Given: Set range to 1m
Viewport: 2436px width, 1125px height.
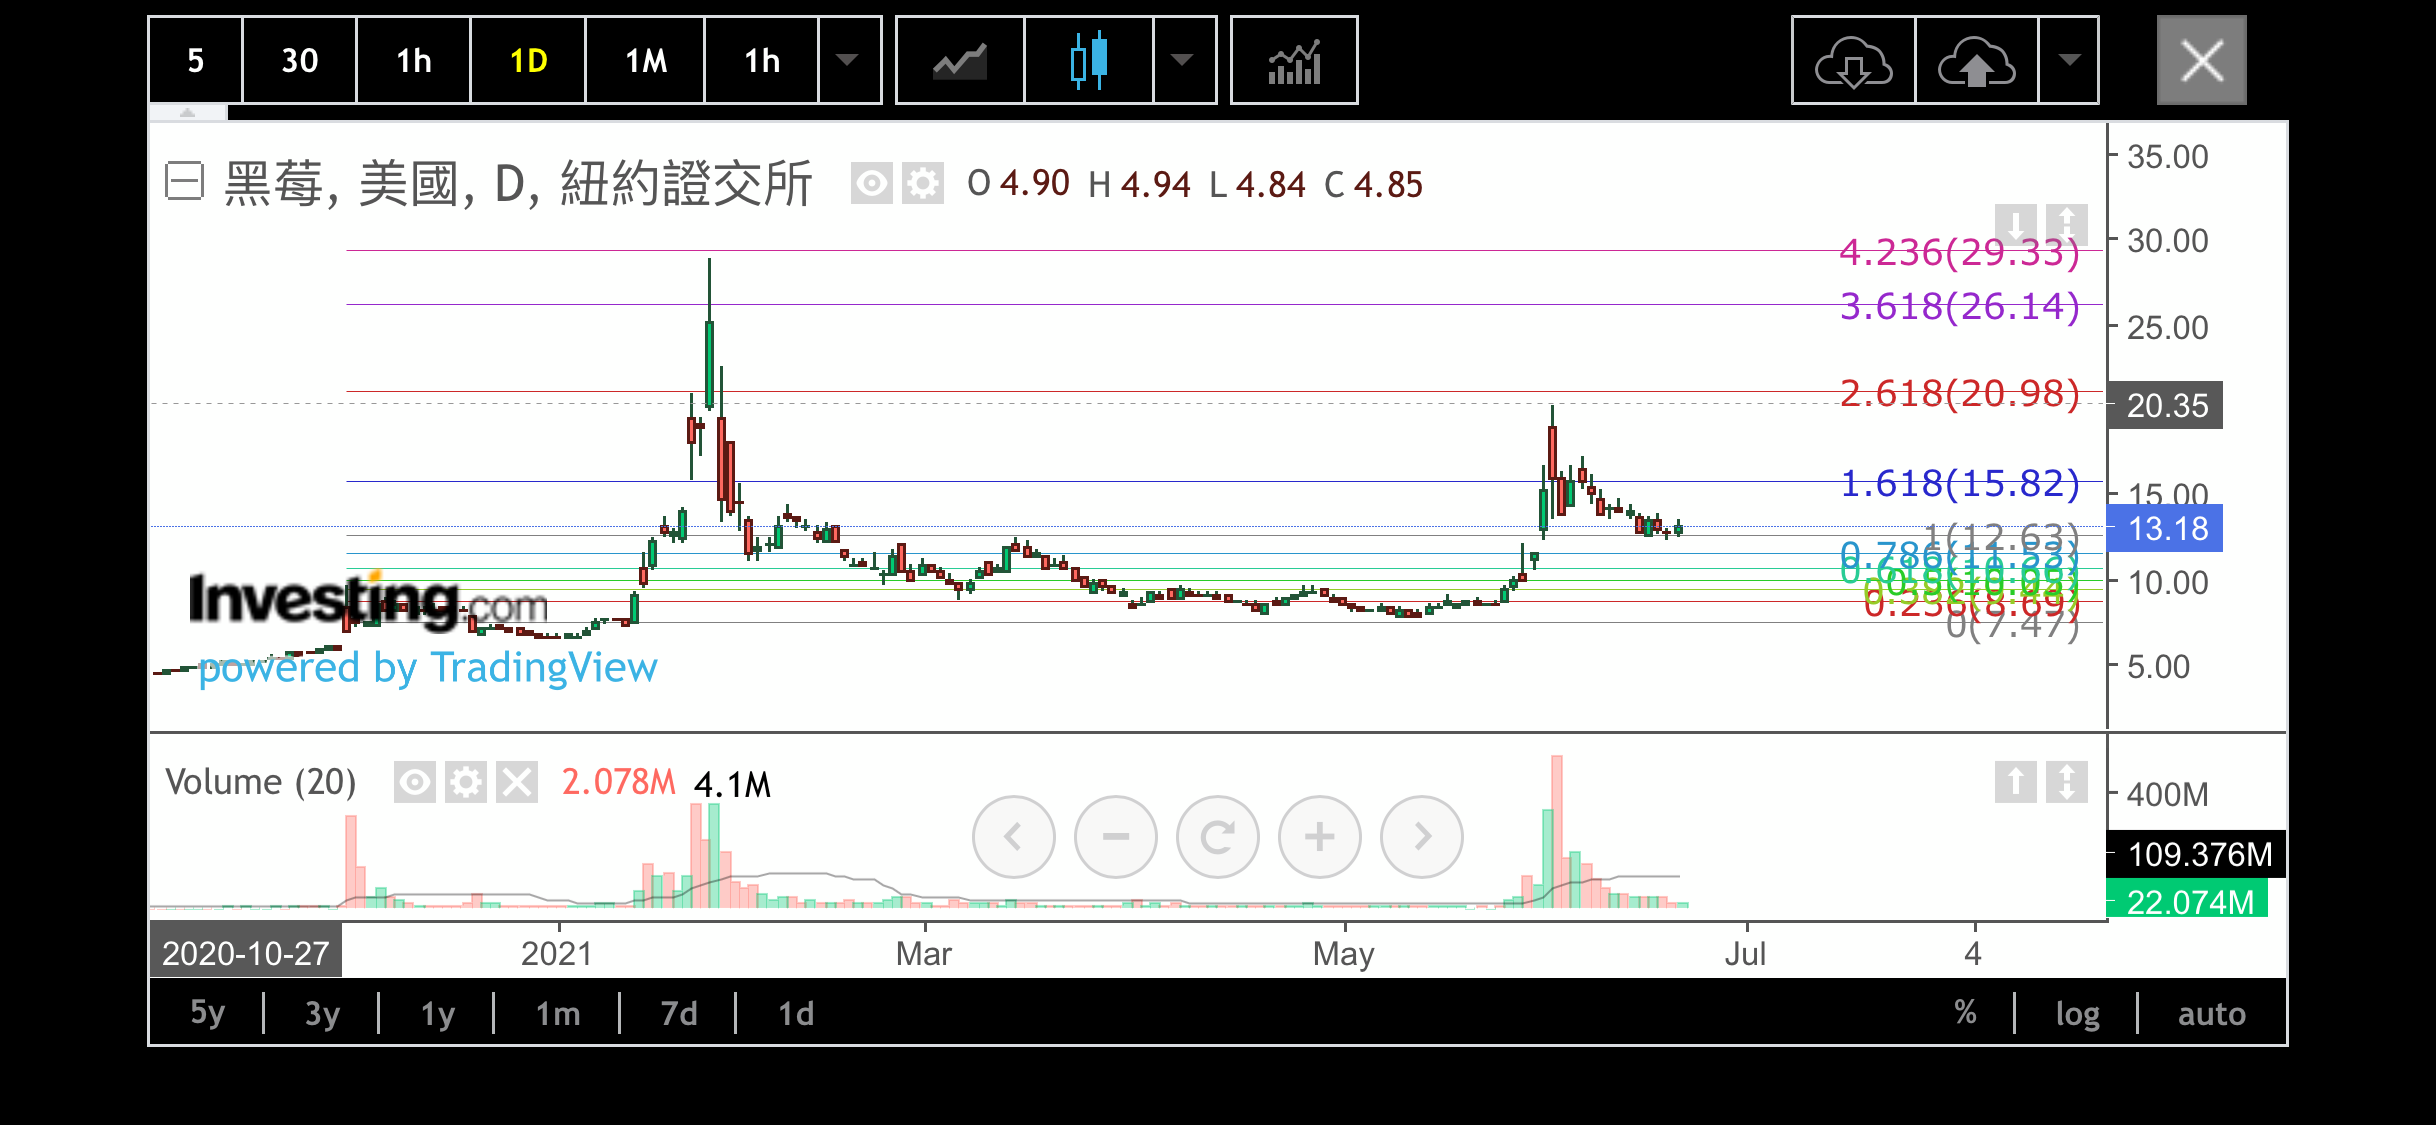Looking at the screenshot, I should pyautogui.click(x=557, y=1013).
